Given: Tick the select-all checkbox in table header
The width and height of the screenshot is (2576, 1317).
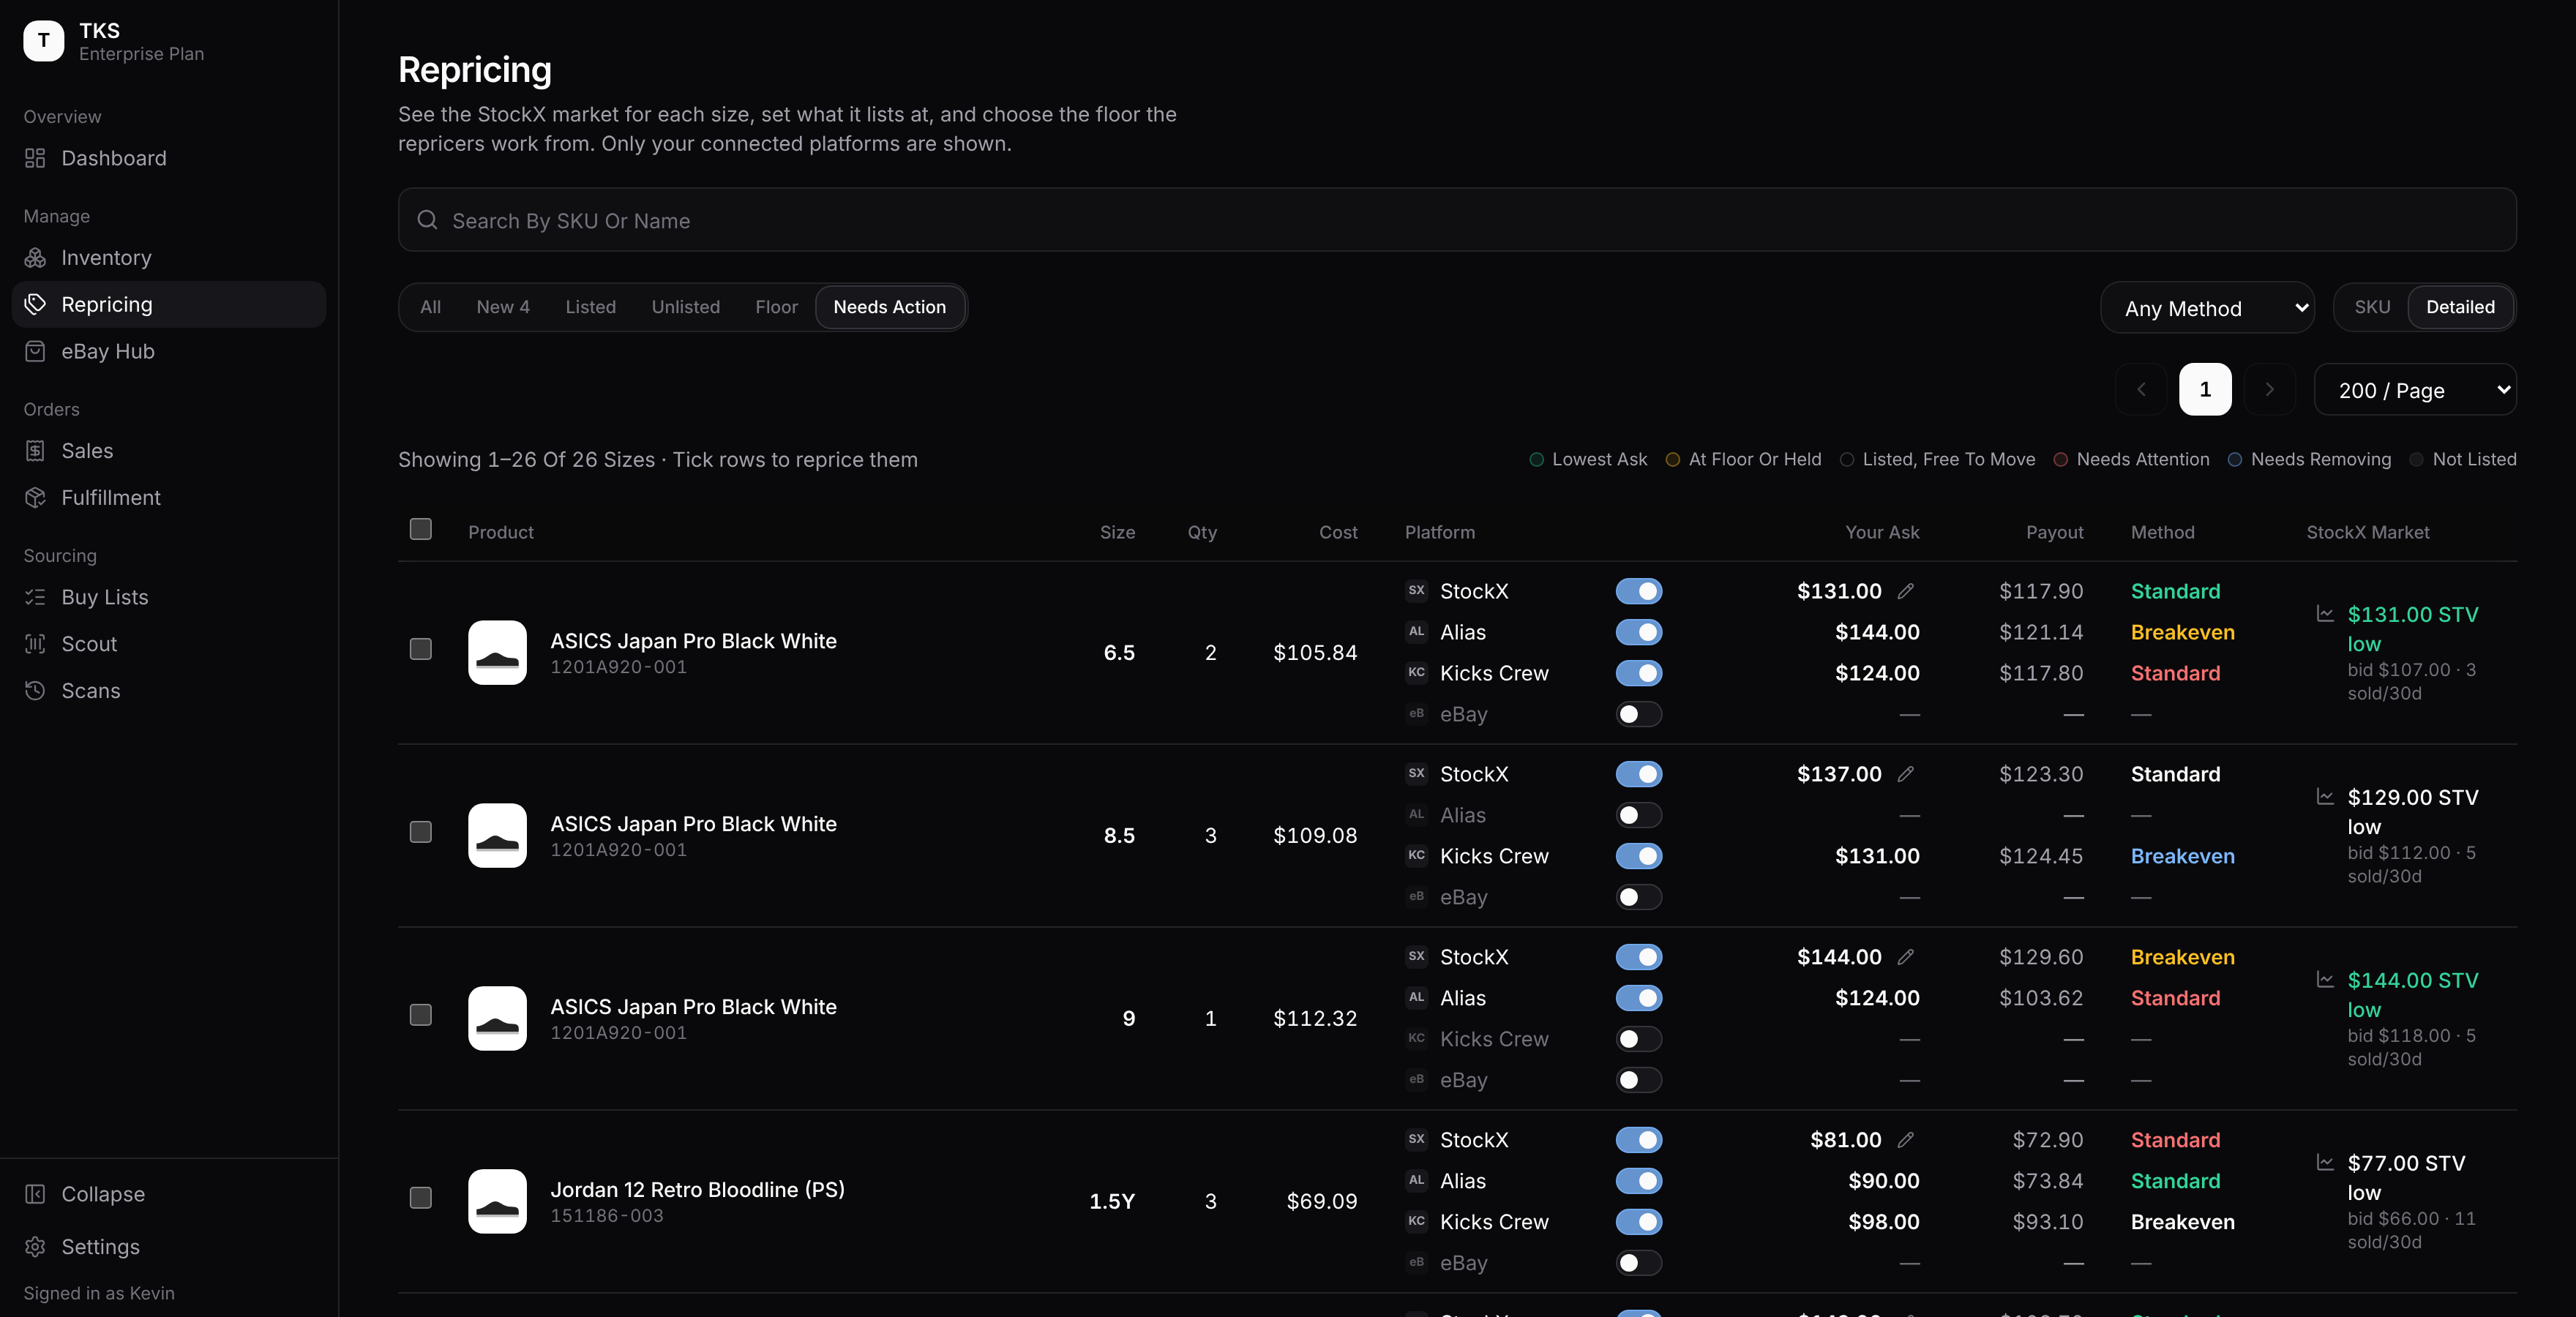Looking at the screenshot, I should 421,529.
